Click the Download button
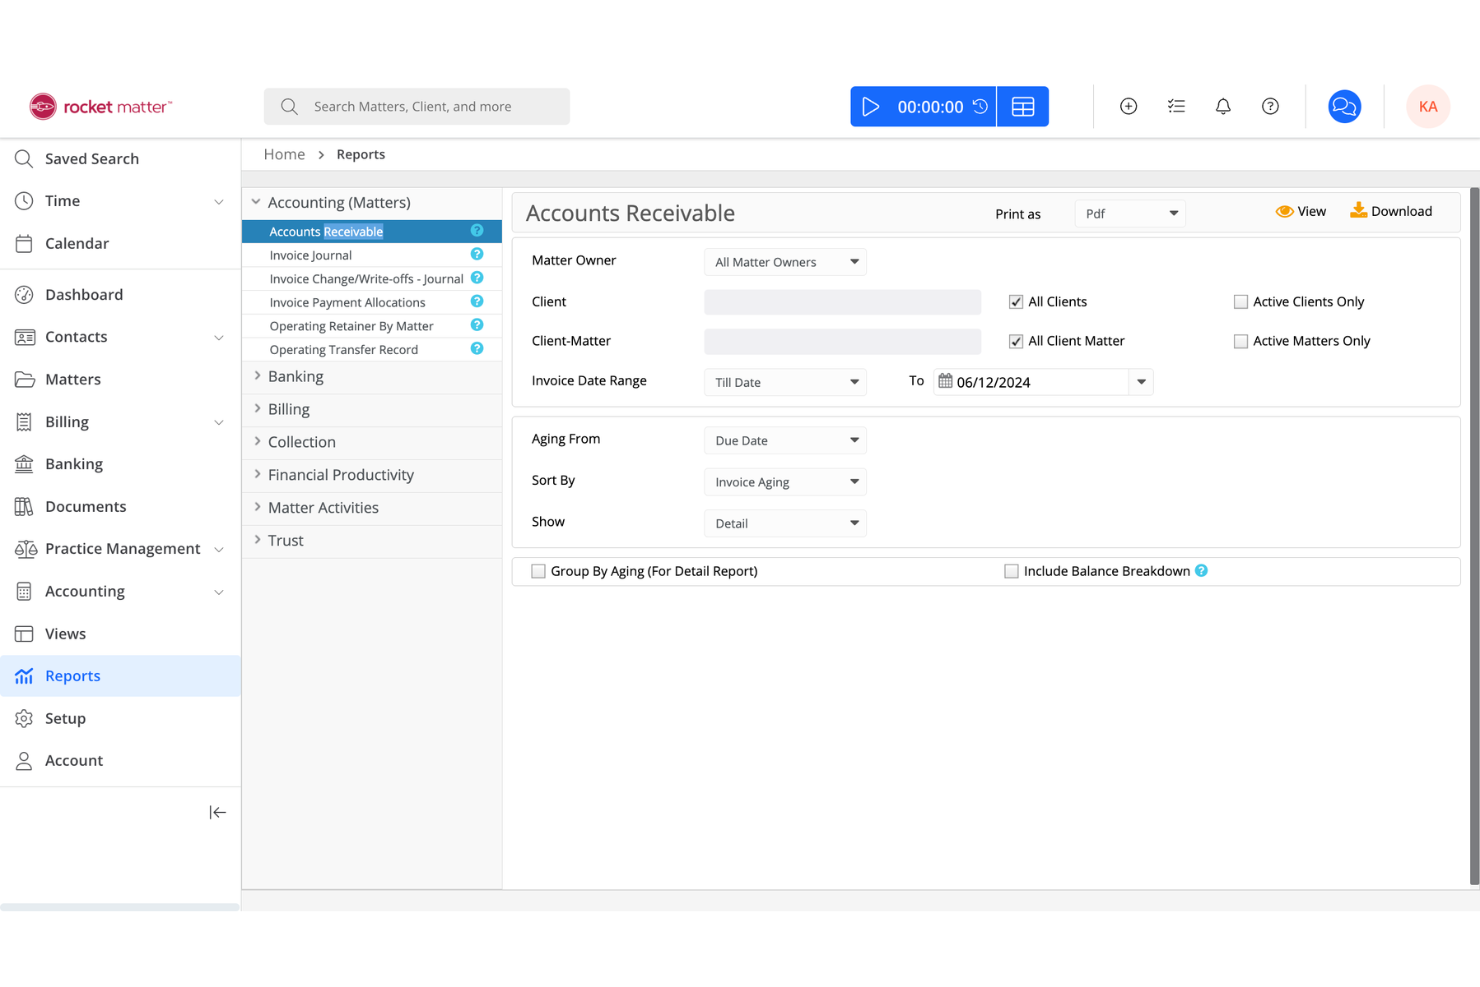Image resolution: width=1480 pixels, height=987 pixels. [x=1391, y=211]
